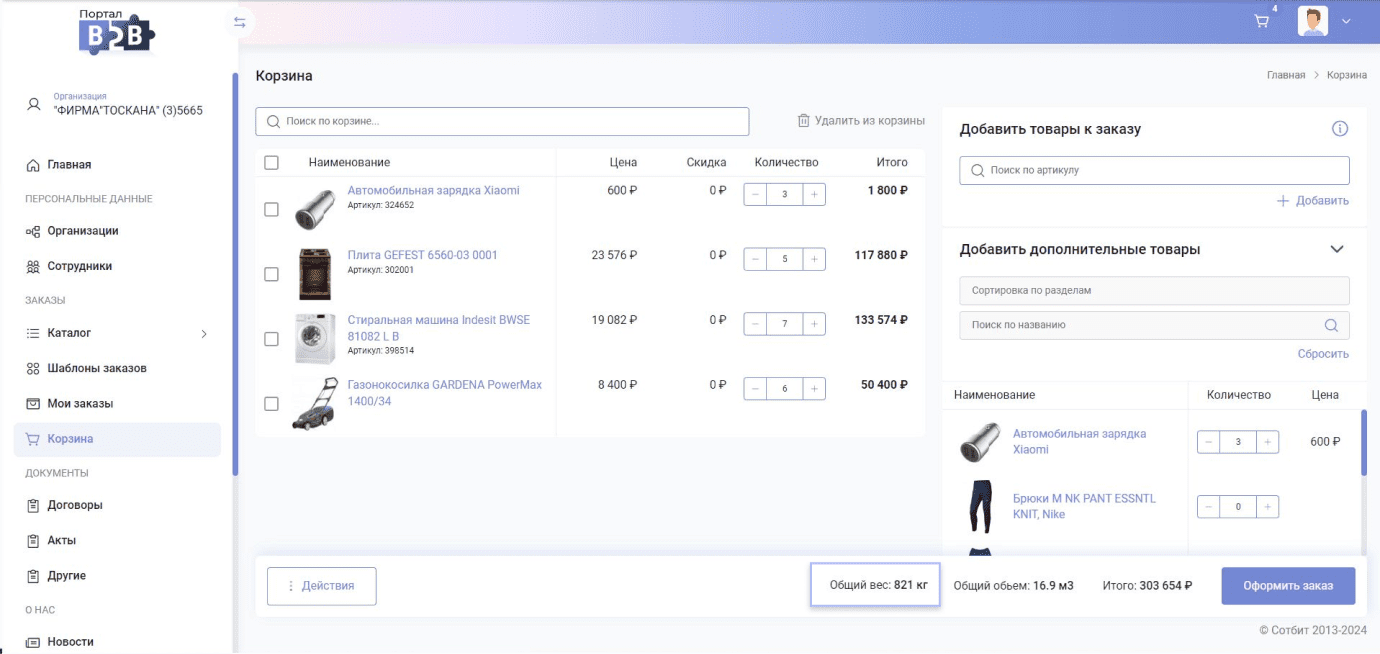Image resolution: width=1380 pixels, height=654 pixels.
Task: Click the additional goods list scrollbar
Action: (x=1363, y=443)
